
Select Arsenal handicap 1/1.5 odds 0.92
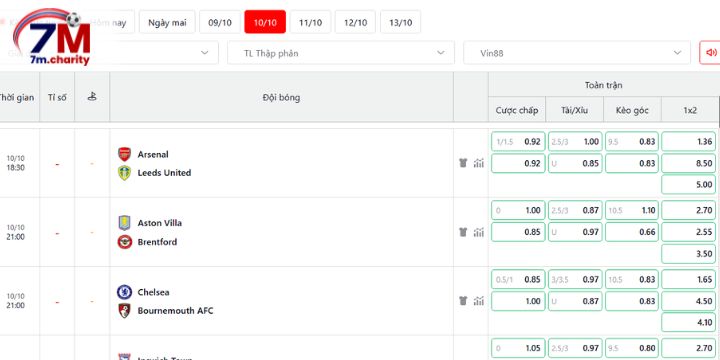[x=518, y=141]
